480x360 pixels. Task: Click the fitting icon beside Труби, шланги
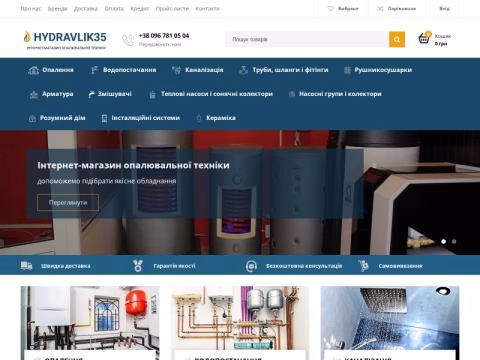(x=244, y=70)
